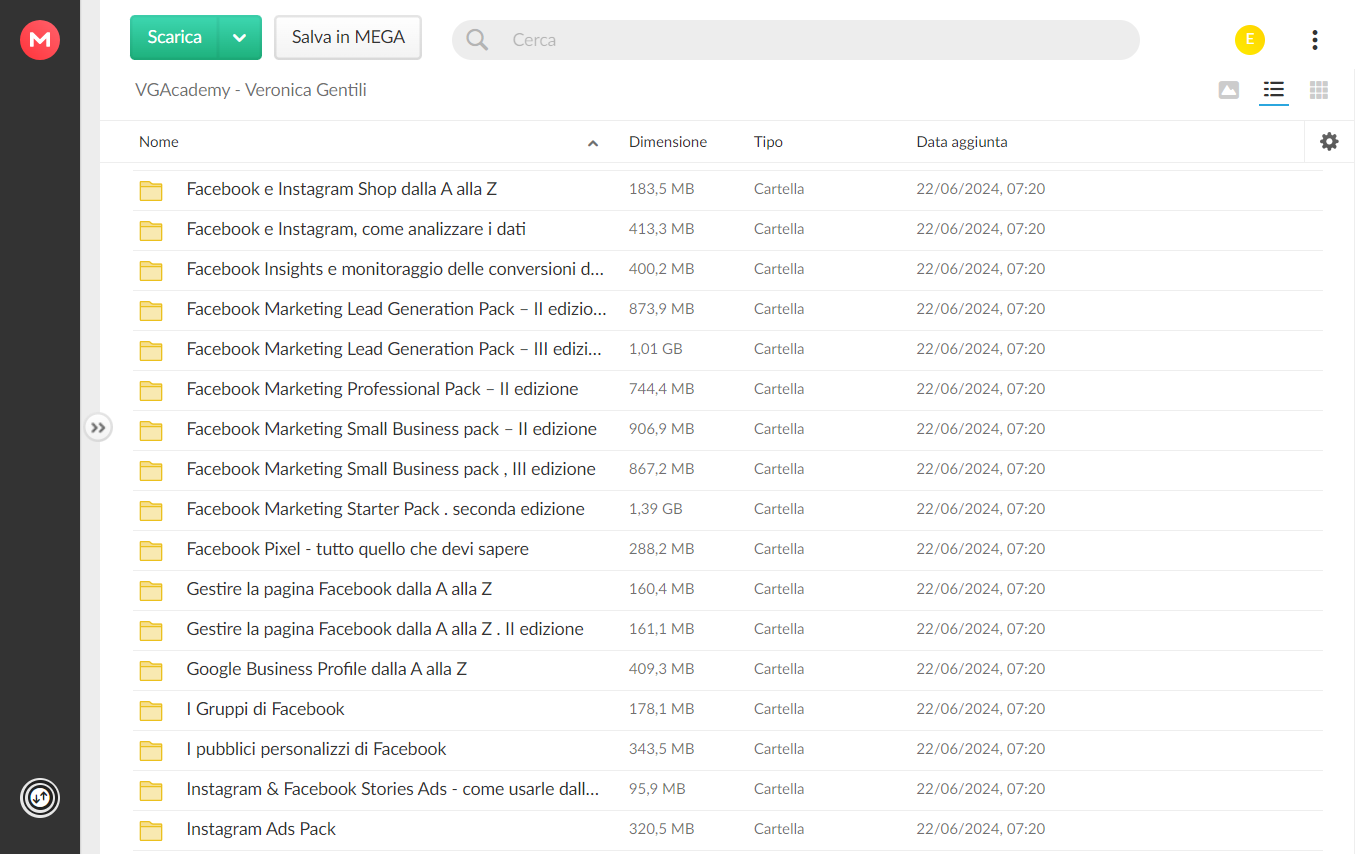
Task: Click the Salva in MEGA button
Action: [x=348, y=38]
